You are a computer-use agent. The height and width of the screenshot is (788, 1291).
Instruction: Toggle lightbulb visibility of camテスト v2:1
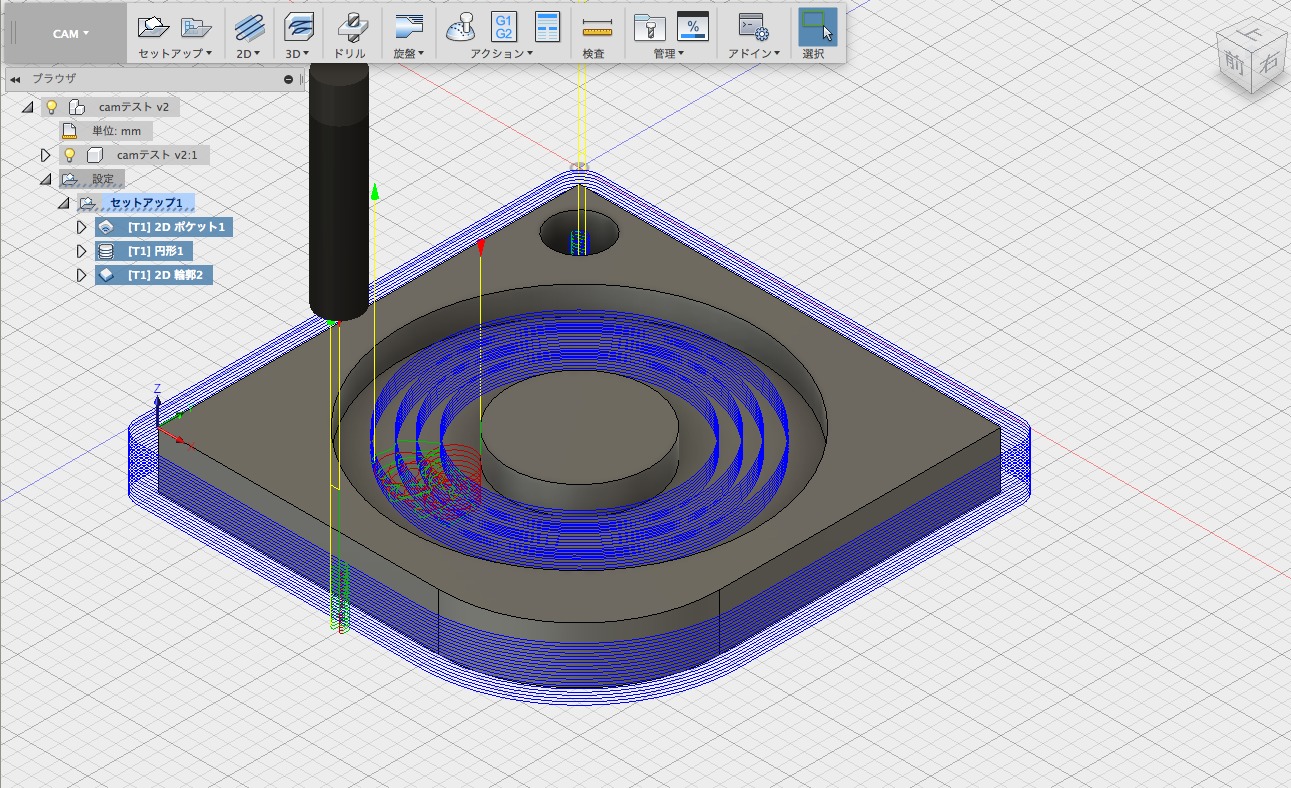tap(70, 155)
